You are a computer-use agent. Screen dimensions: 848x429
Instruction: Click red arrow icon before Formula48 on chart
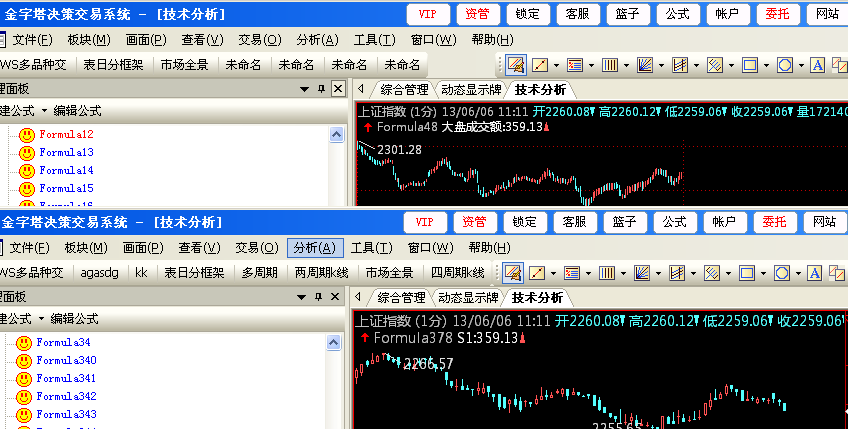coord(368,127)
